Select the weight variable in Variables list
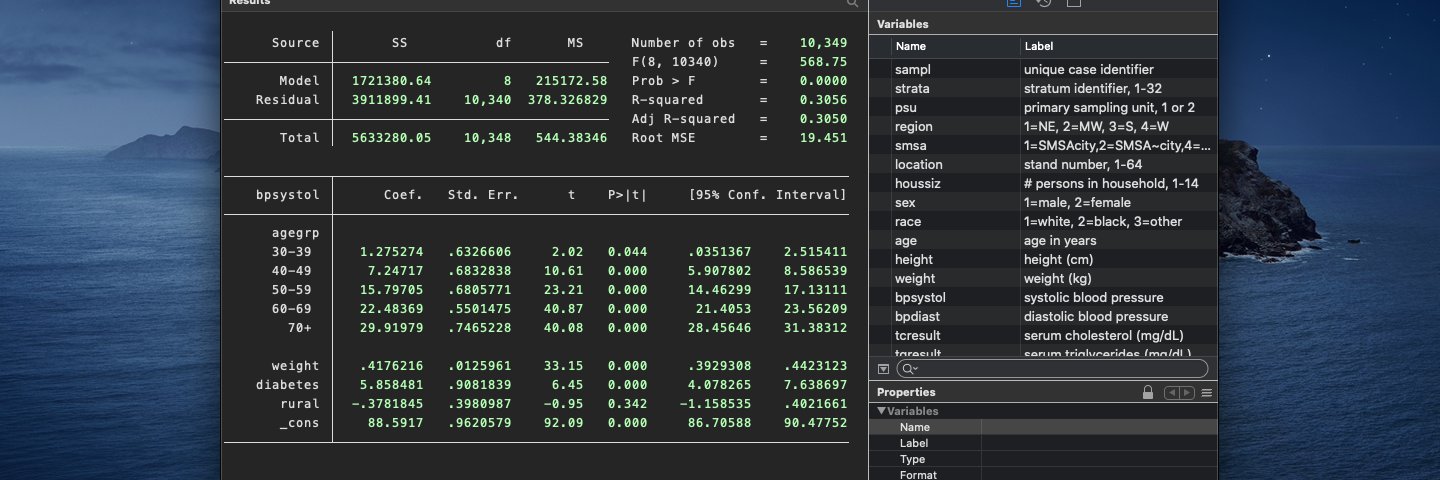This screenshot has width=1440, height=480. [1044, 279]
